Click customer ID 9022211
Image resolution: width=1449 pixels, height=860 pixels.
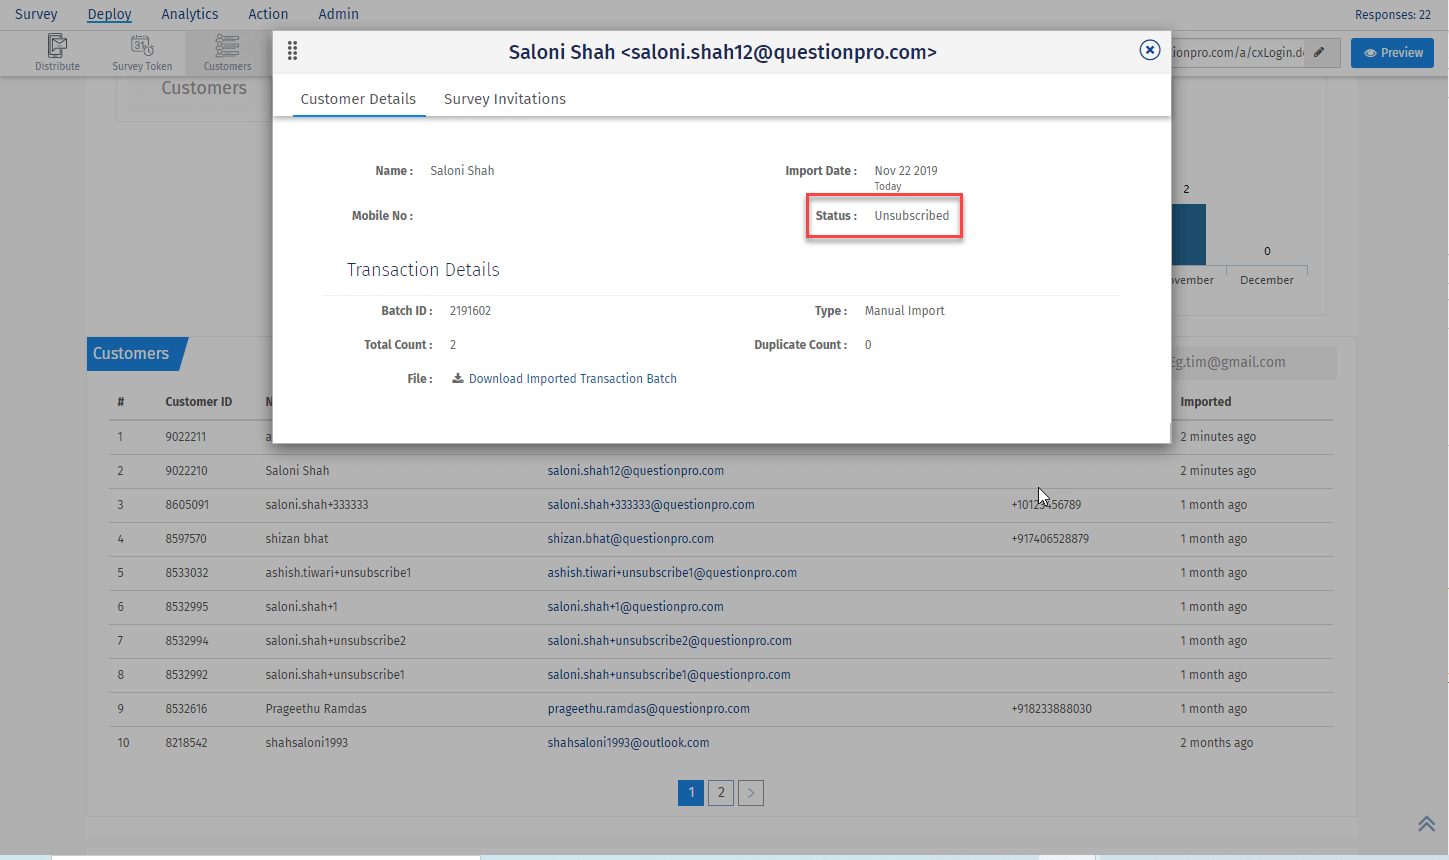pyautogui.click(x=186, y=436)
